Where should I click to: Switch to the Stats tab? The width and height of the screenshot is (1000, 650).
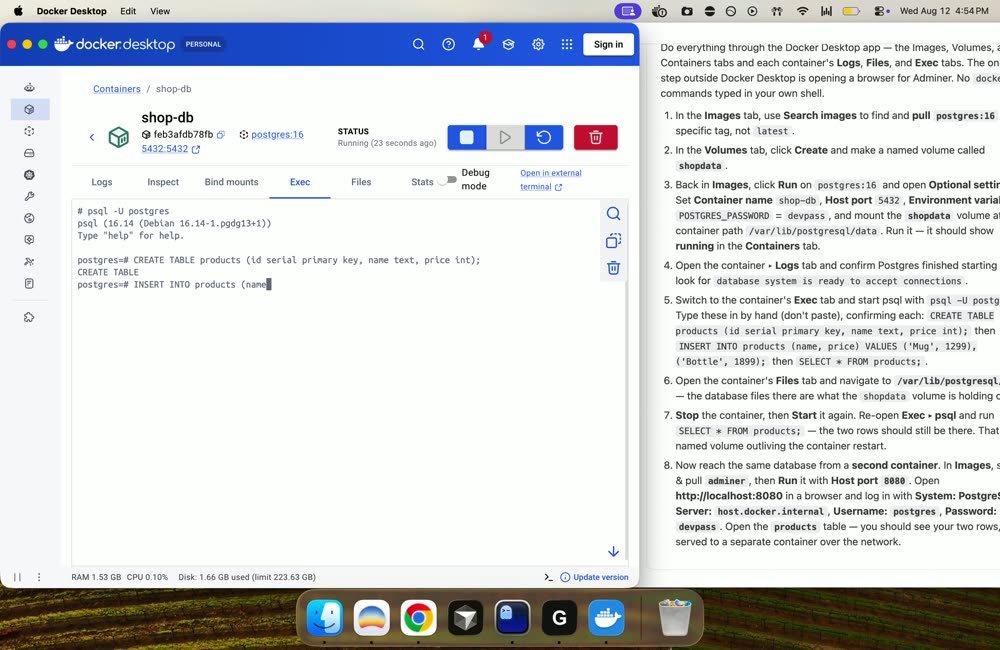422,182
